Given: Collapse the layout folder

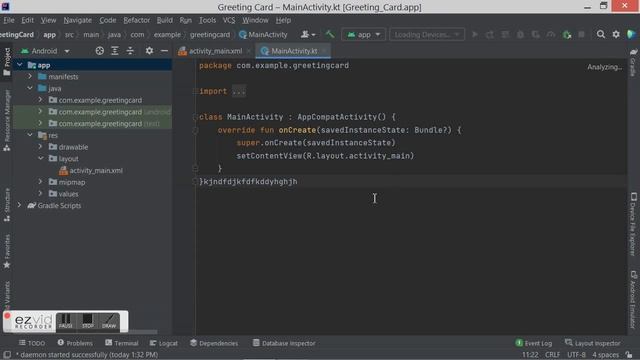Looking at the screenshot, I should [x=40, y=158].
